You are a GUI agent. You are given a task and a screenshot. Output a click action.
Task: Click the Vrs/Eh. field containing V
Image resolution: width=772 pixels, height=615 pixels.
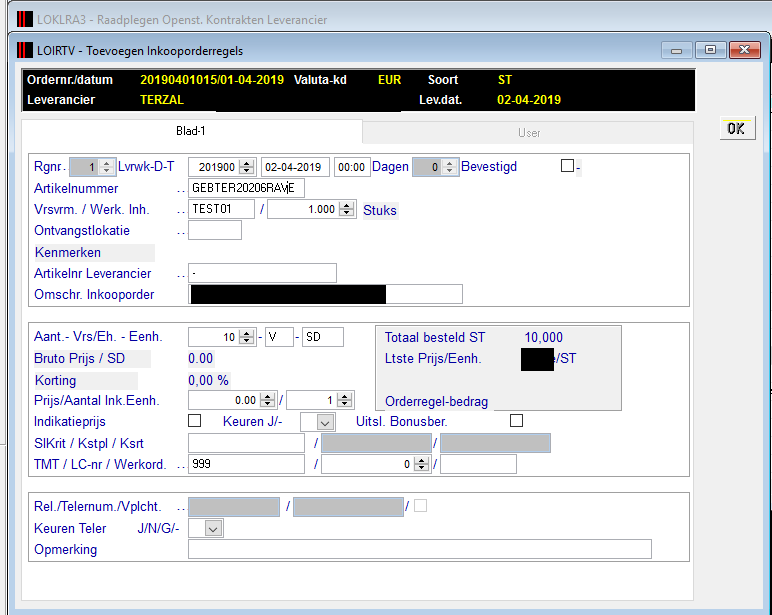(x=279, y=337)
